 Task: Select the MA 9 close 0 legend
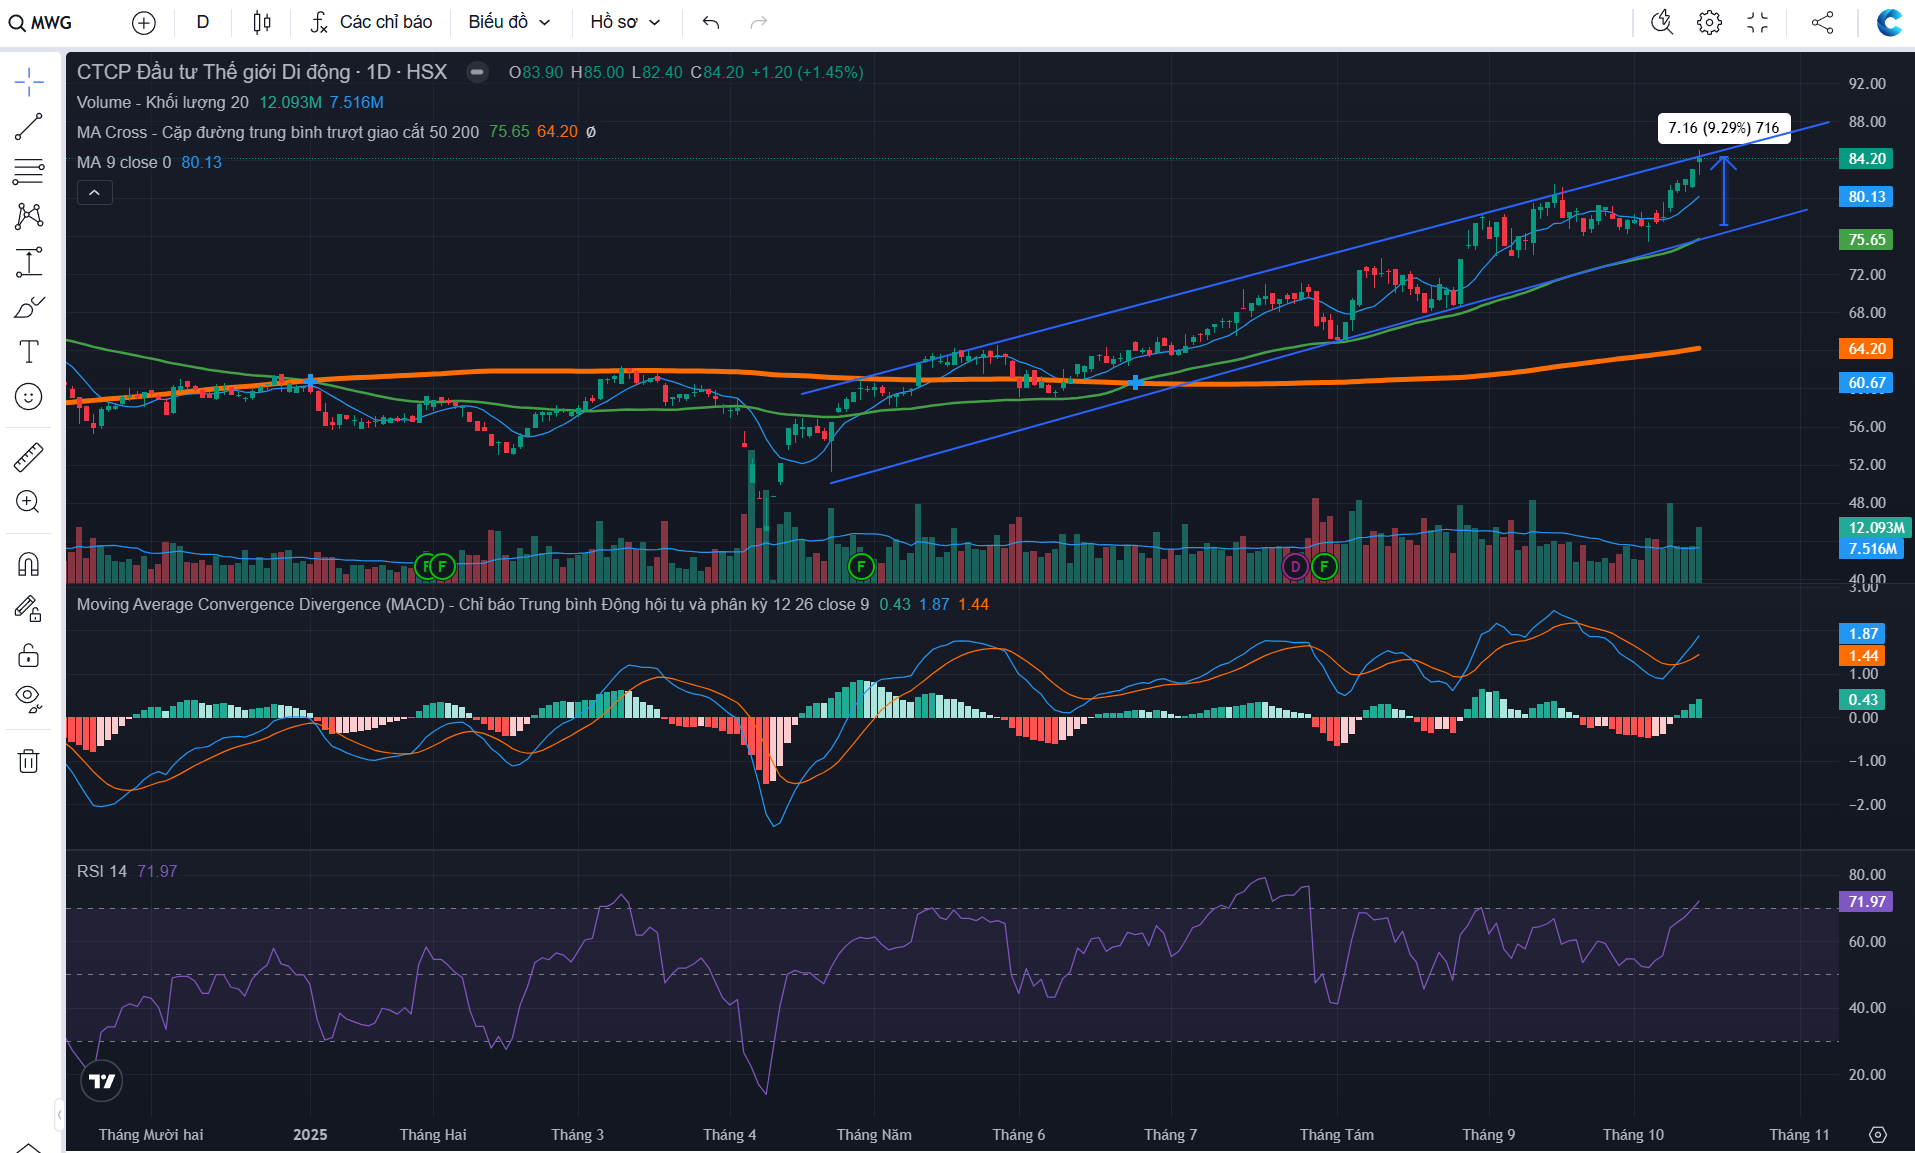[124, 162]
